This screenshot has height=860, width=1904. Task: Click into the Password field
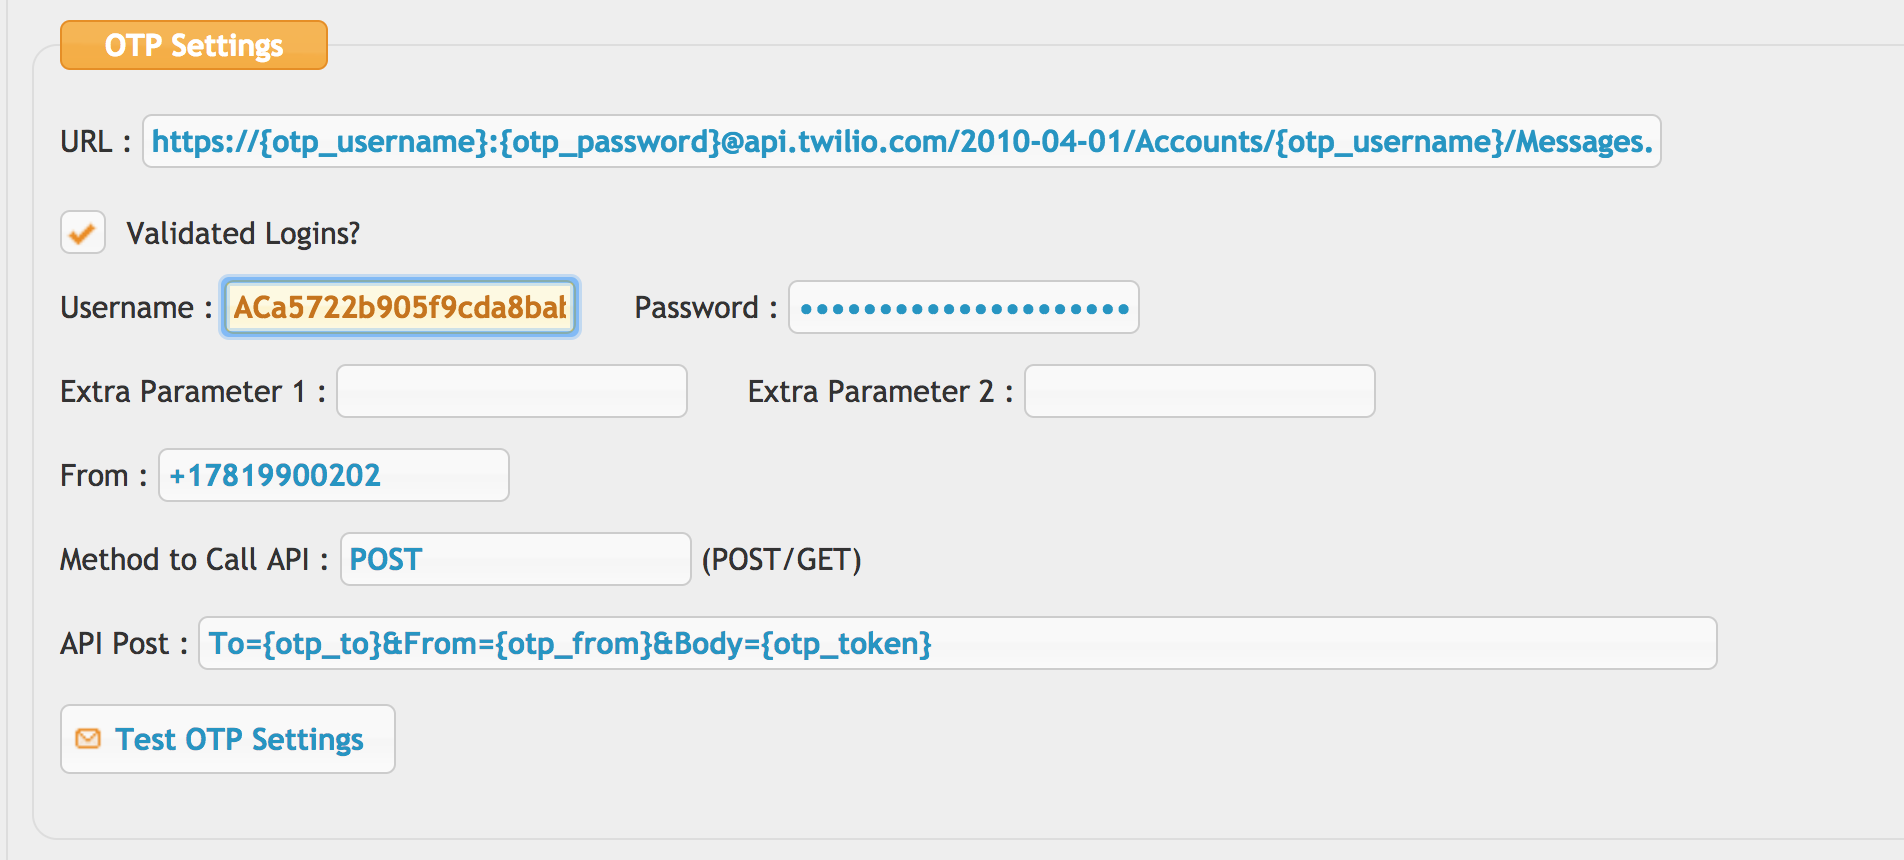(x=964, y=307)
